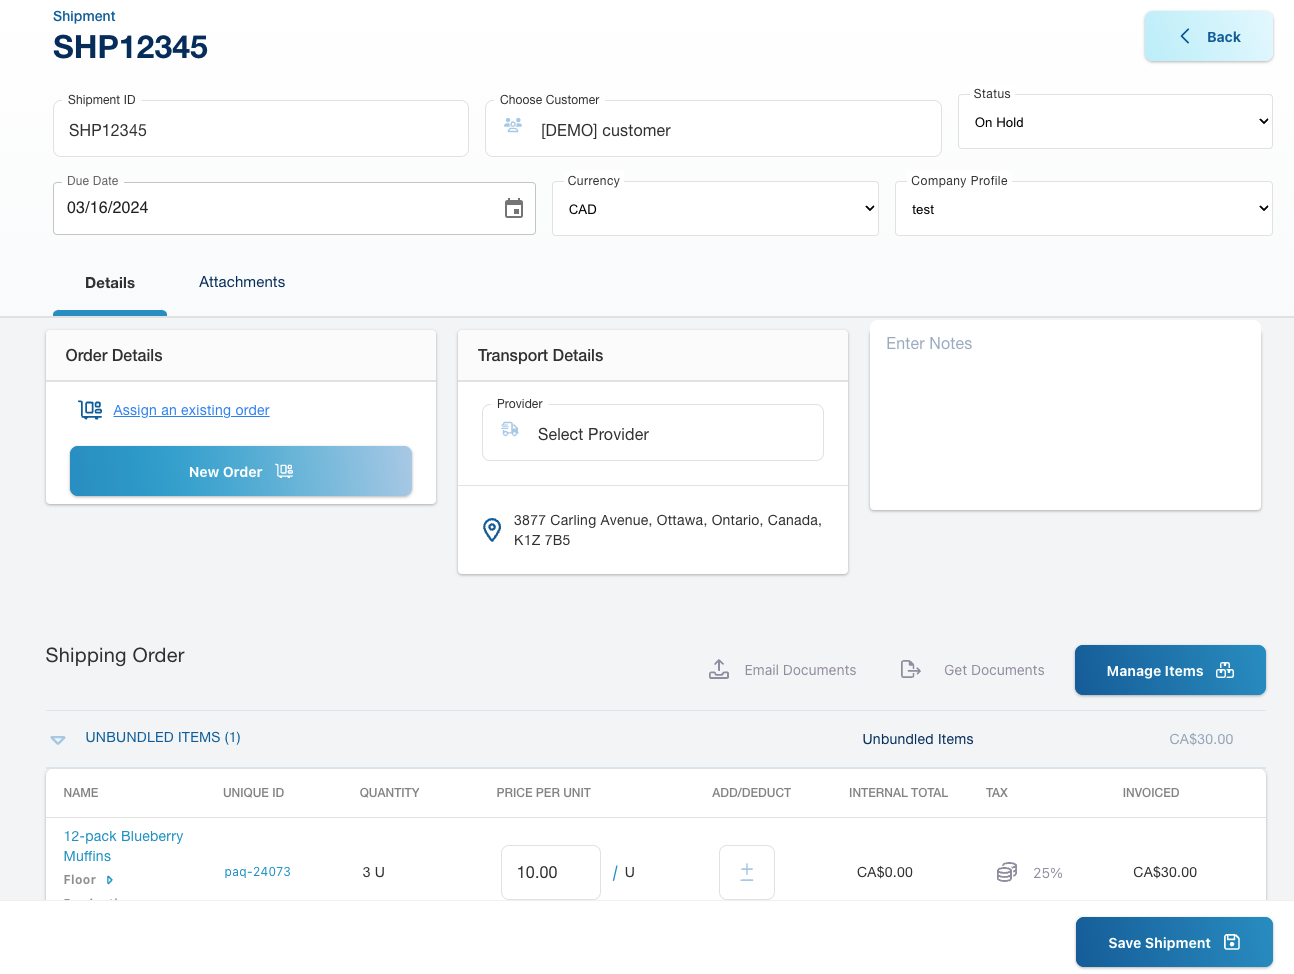The height and width of the screenshot is (974, 1294).
Task: Click the tax coins icon next to 25%
Action: tap(1006, 872)
